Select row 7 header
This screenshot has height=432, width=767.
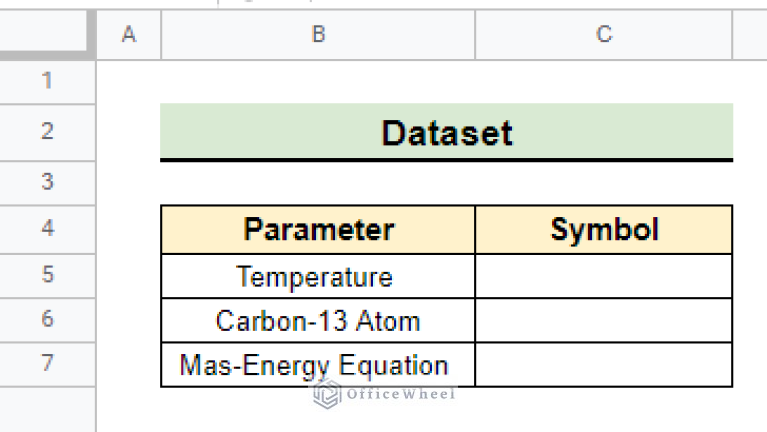click(47, 364)
